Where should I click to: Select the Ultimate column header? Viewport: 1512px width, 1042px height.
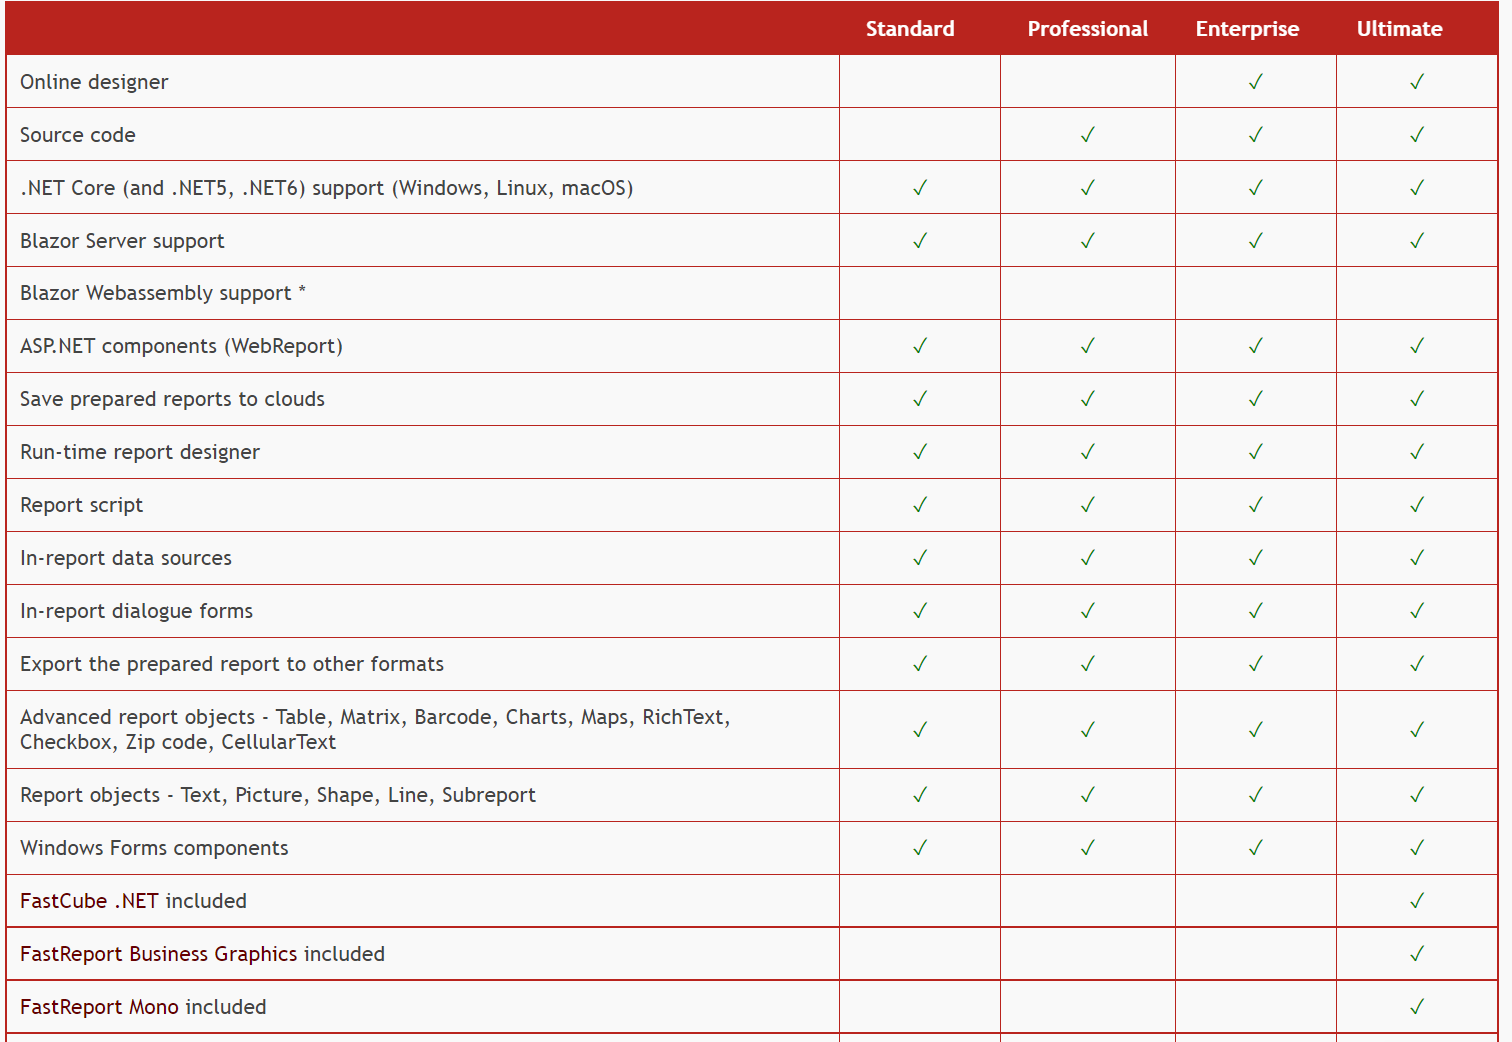point(1399,29)
